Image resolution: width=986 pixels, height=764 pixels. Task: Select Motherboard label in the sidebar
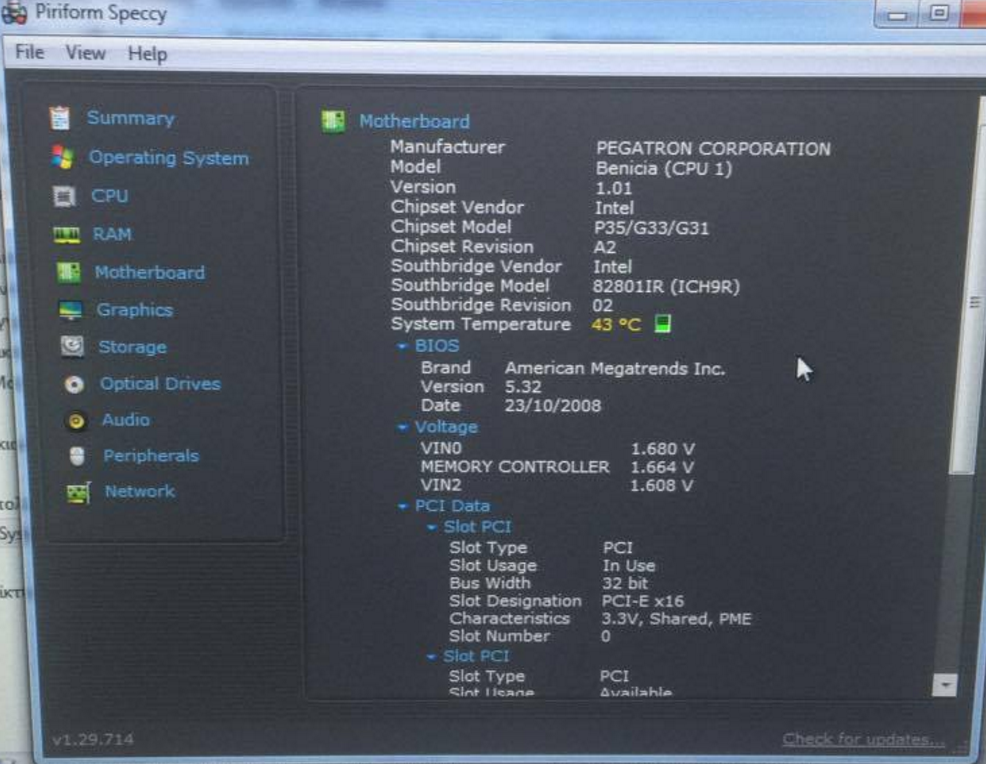click(150, 273)
